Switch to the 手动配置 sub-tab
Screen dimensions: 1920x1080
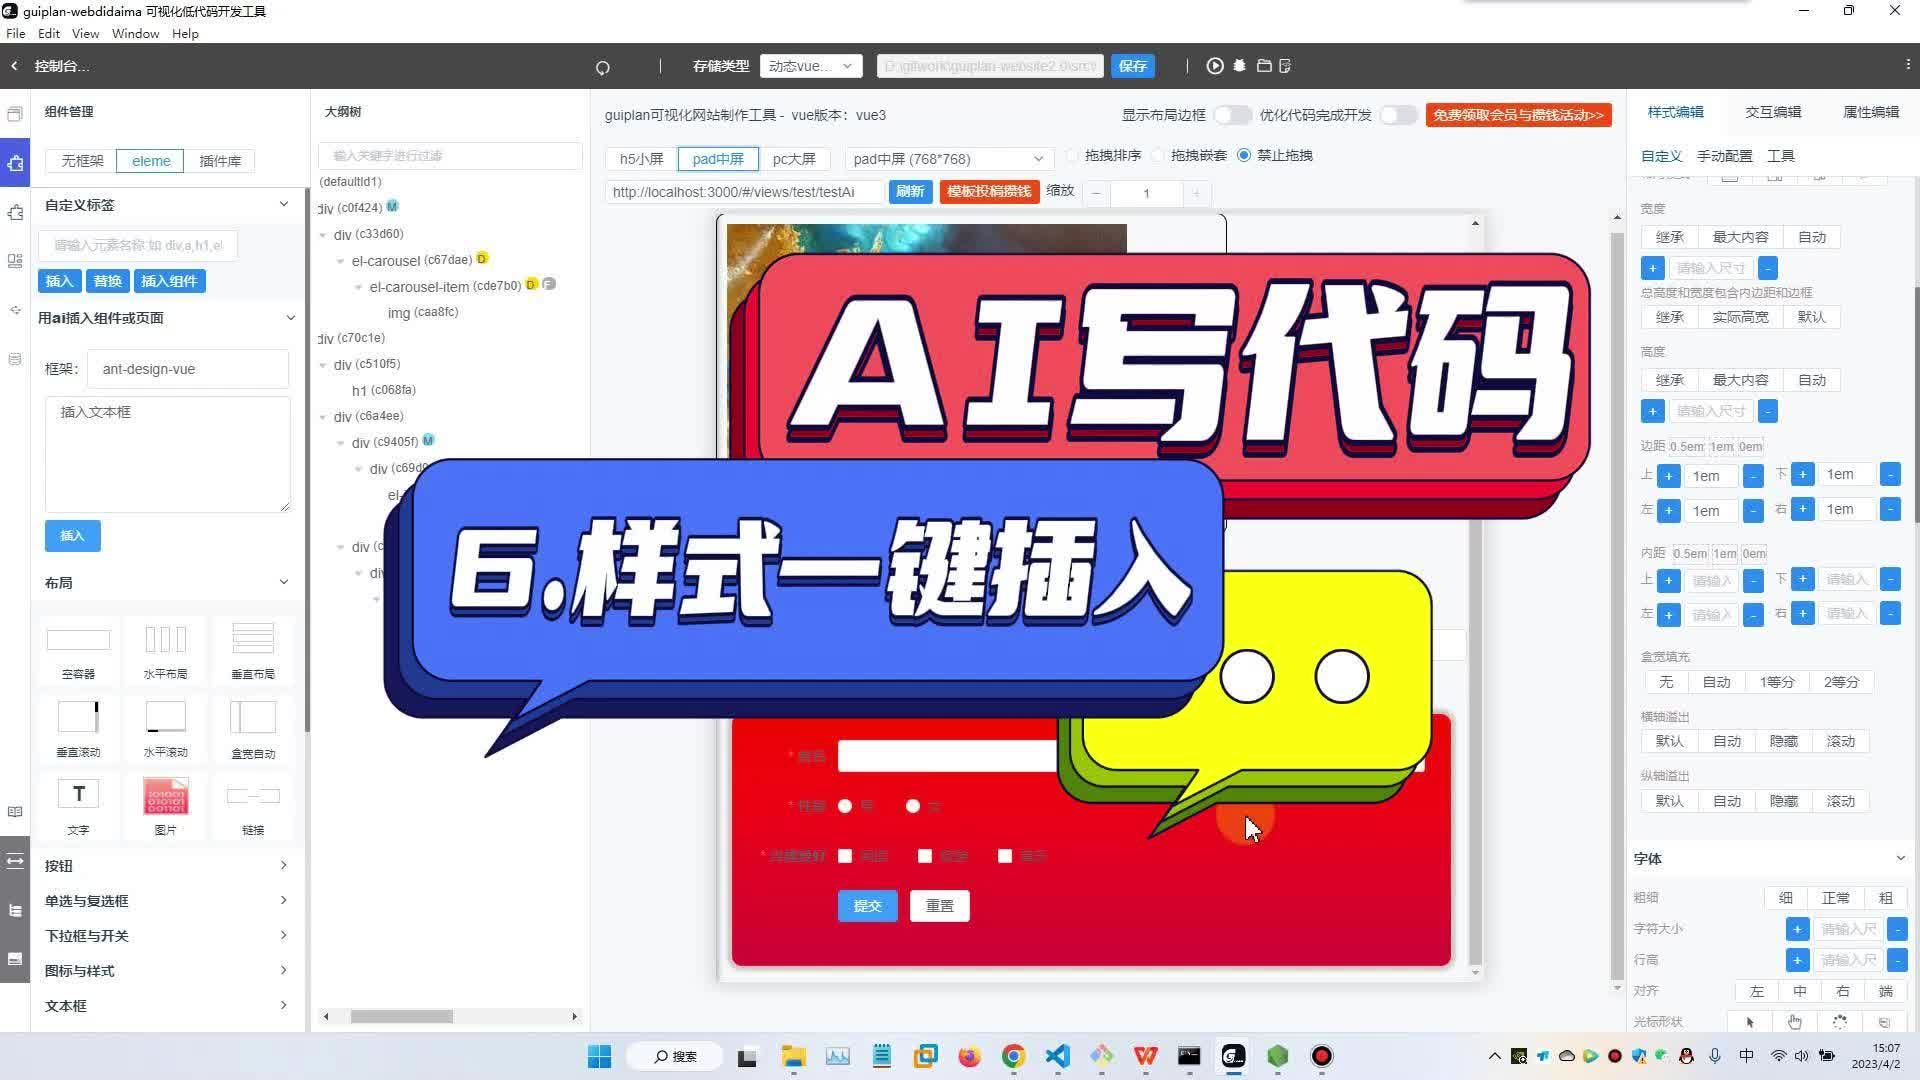[1724, 156]
